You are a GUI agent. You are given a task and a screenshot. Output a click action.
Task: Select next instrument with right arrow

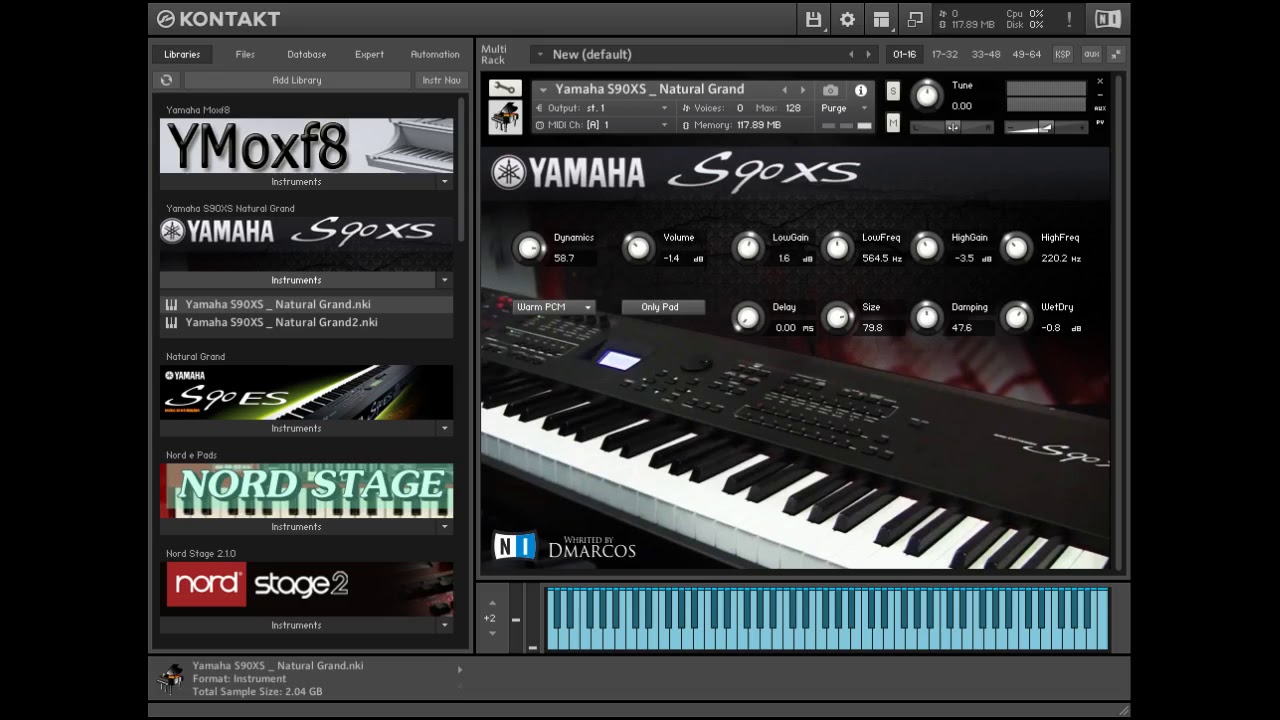[802, 90]
